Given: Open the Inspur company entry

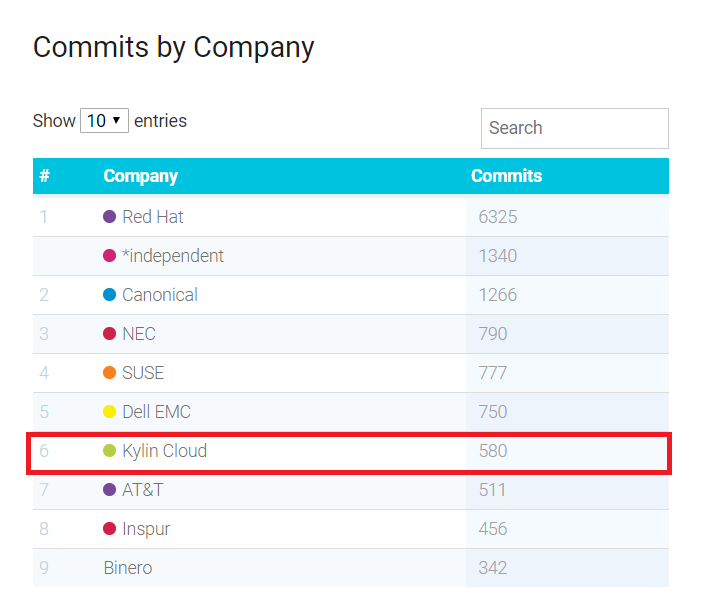Looking at the screenshot, I should tap(146, 529).
